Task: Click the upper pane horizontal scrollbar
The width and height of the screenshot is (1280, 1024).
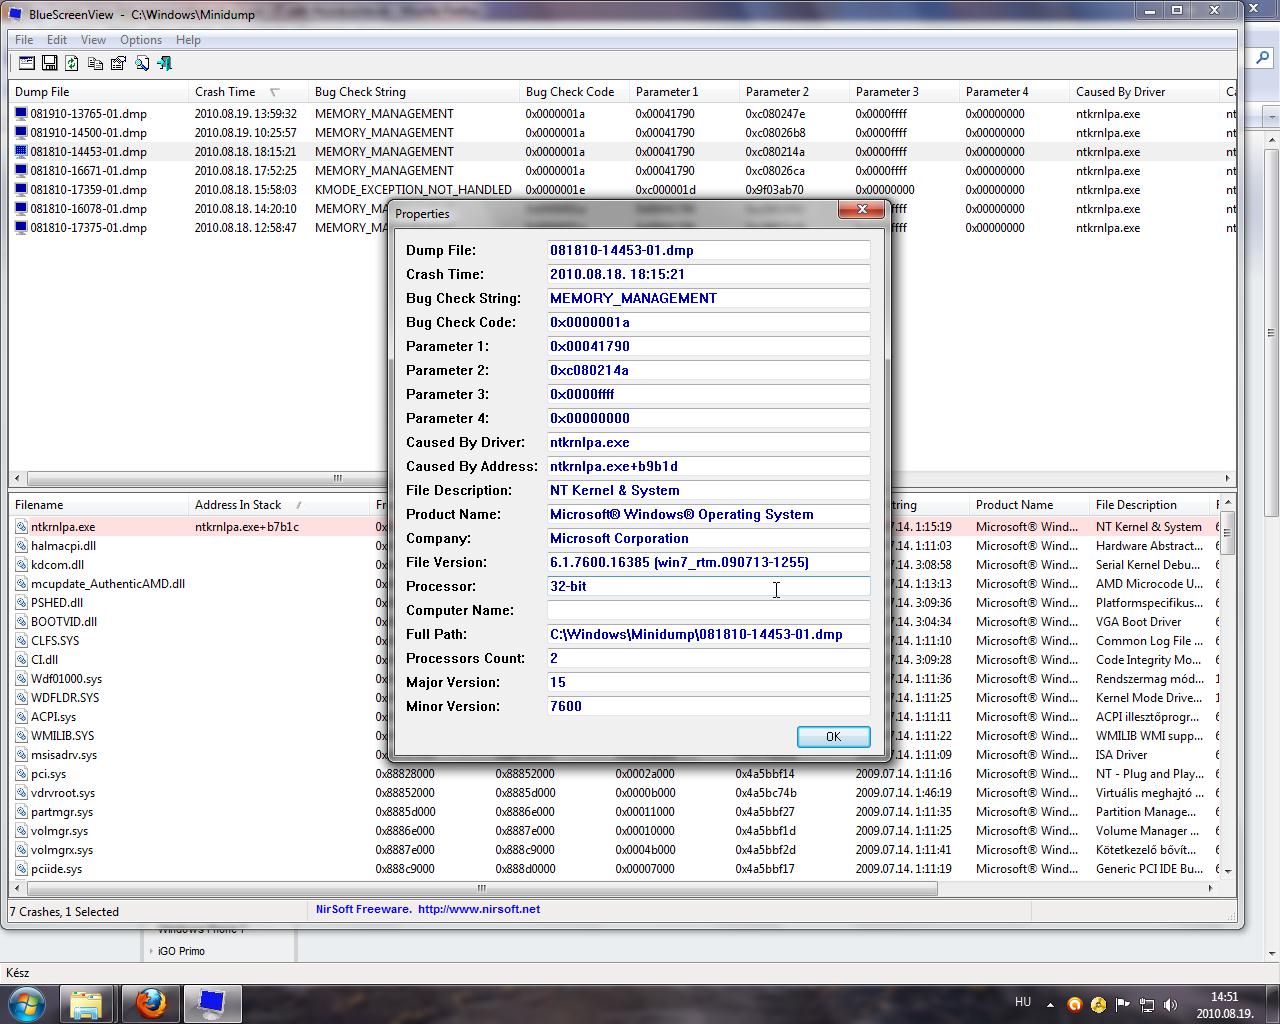Action: (x=622, y=478)
